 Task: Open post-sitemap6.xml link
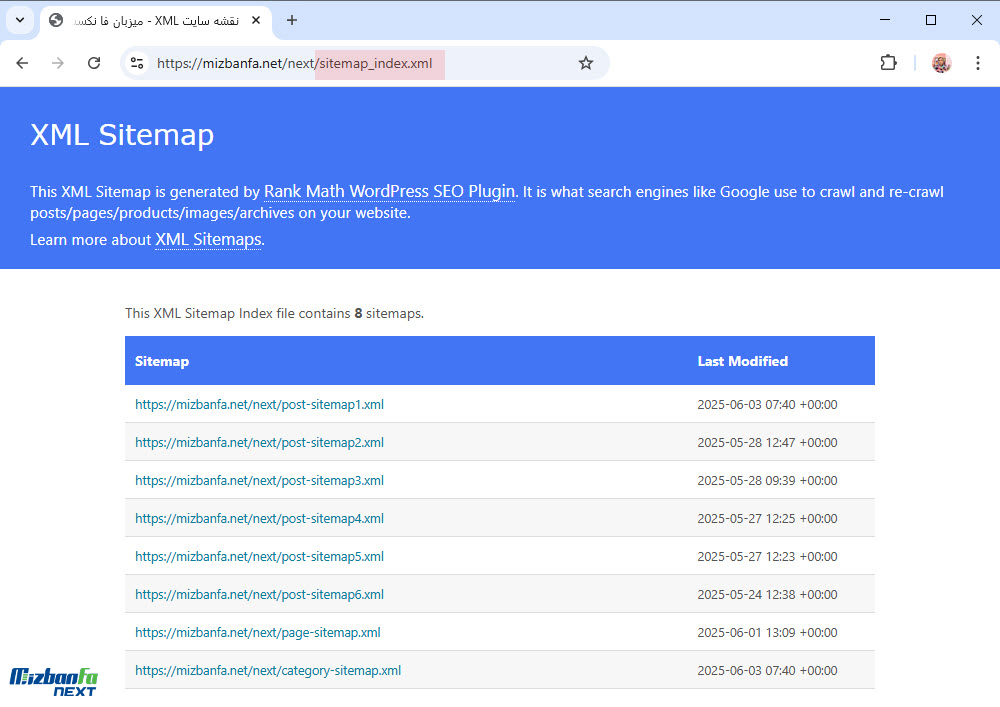(x=260, y=594)
